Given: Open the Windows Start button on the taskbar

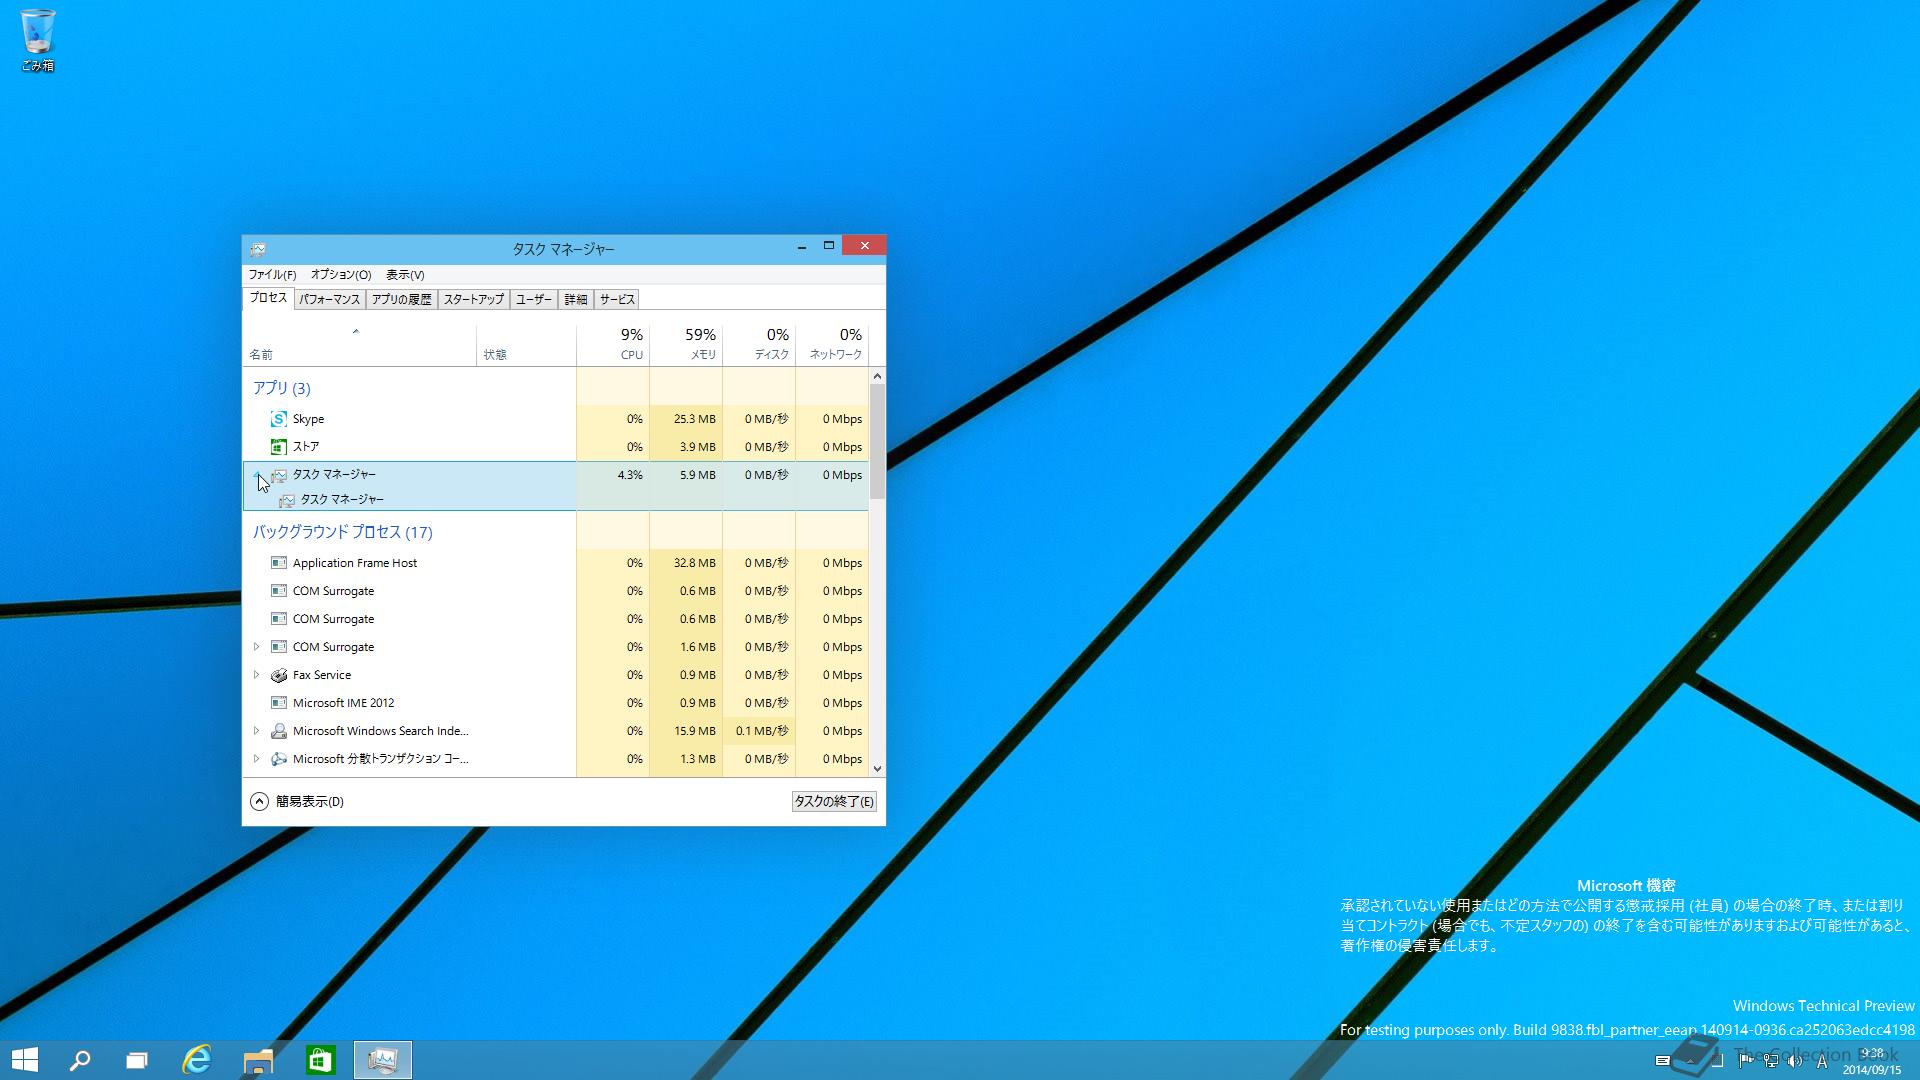Looking at the screenshot, I should click(25, 1060).
